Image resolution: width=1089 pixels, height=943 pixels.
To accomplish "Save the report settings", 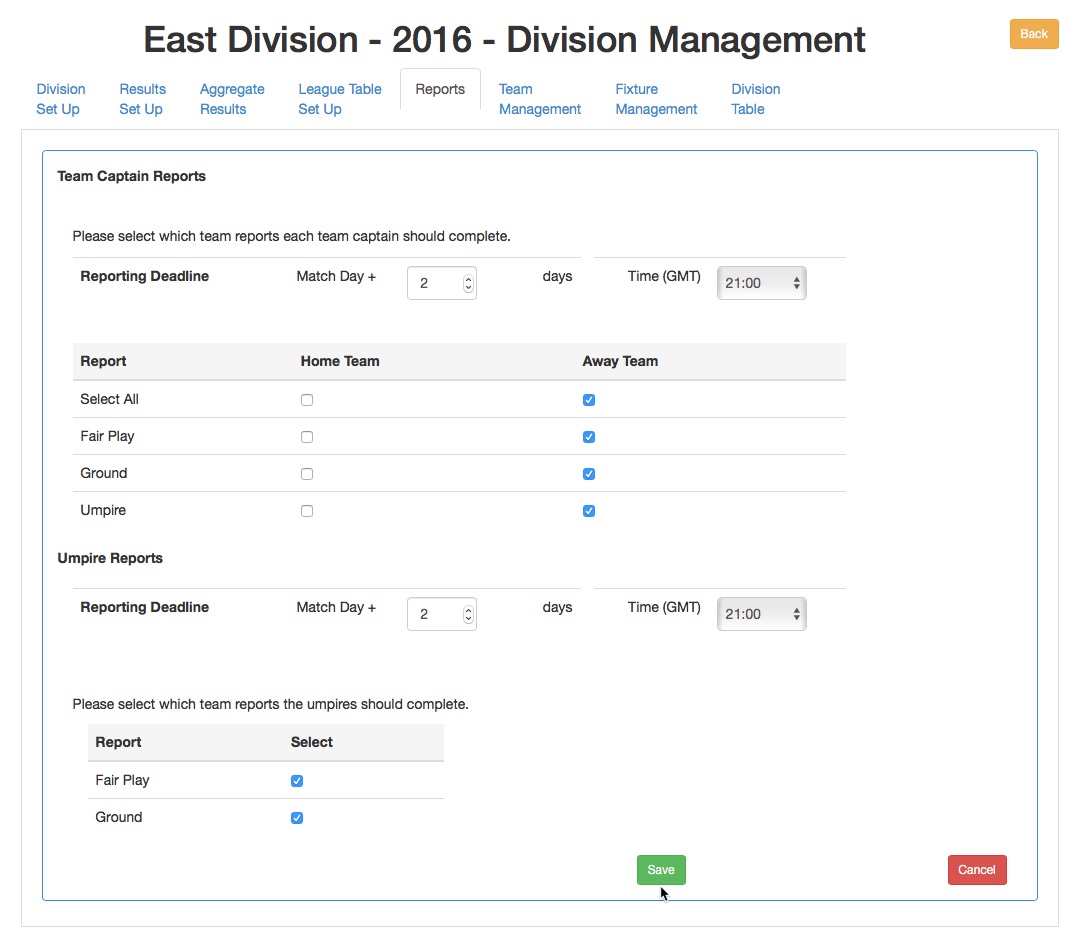I will coord(661,870).
